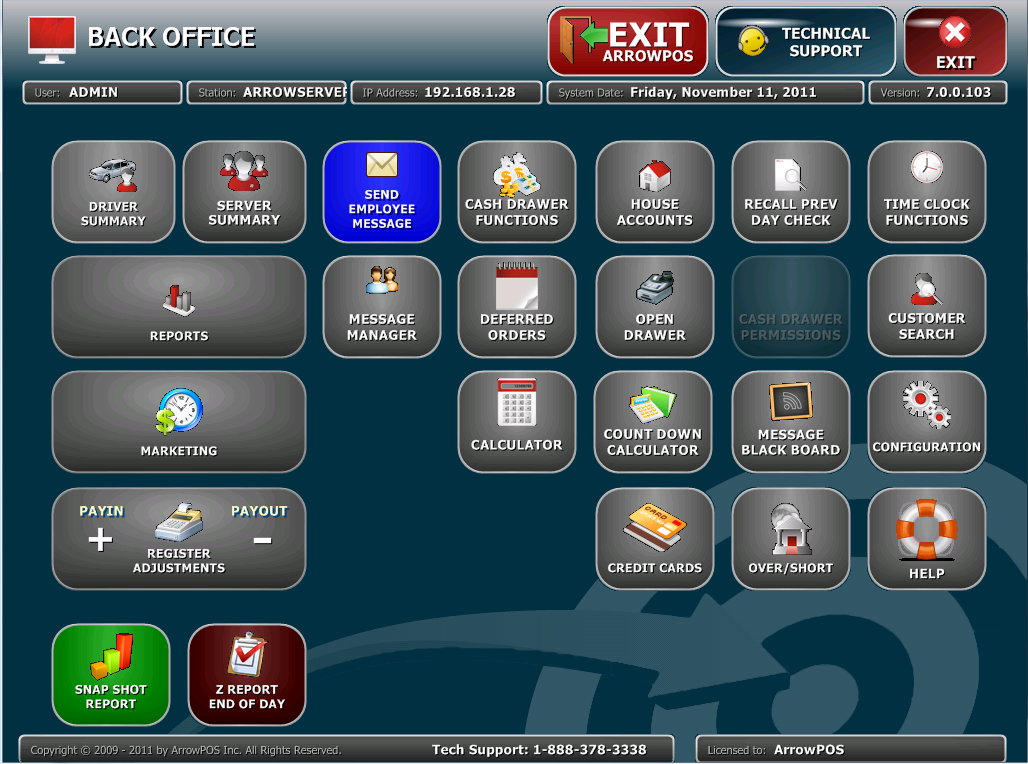The width and height of the screenshot is (1028, 764).
Task: Open the Count Down Calculator
Action: pos(654,421)
